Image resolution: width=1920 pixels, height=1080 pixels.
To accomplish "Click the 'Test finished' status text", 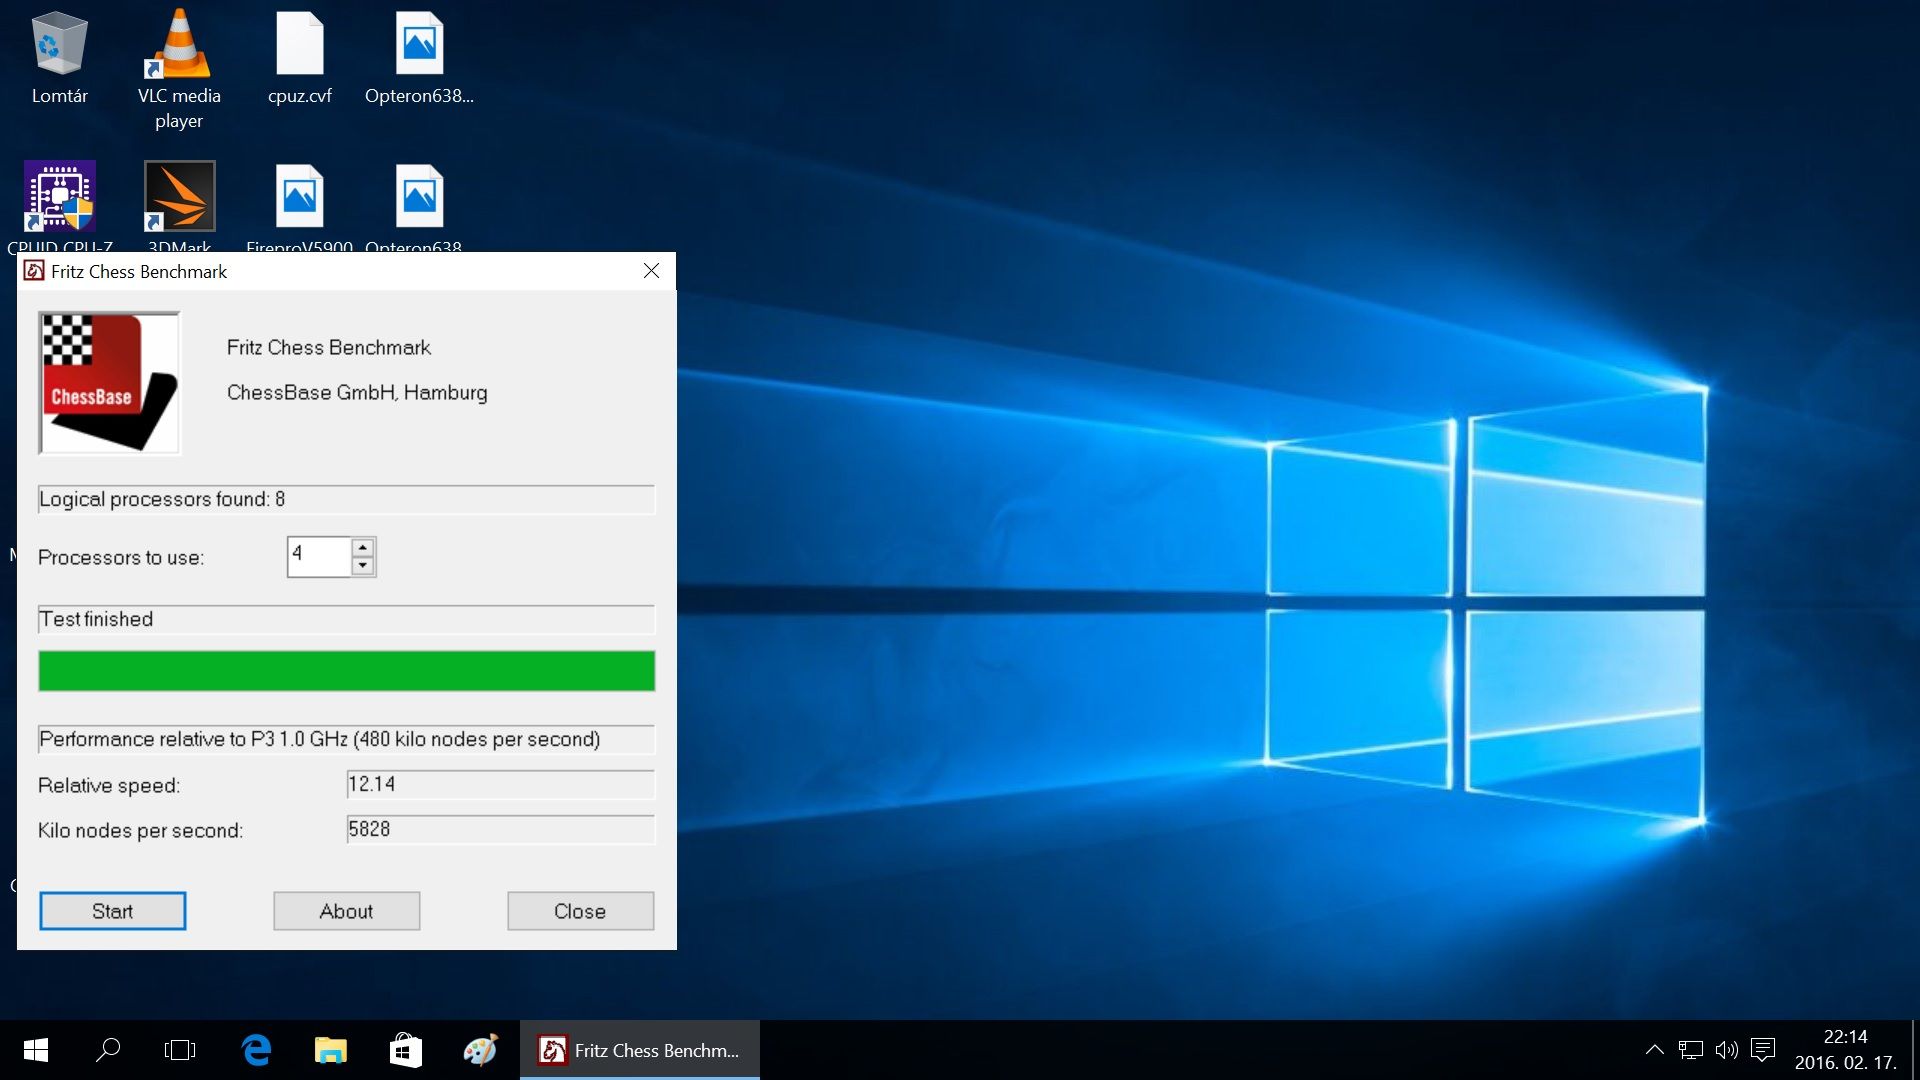I will coord(96,619).
